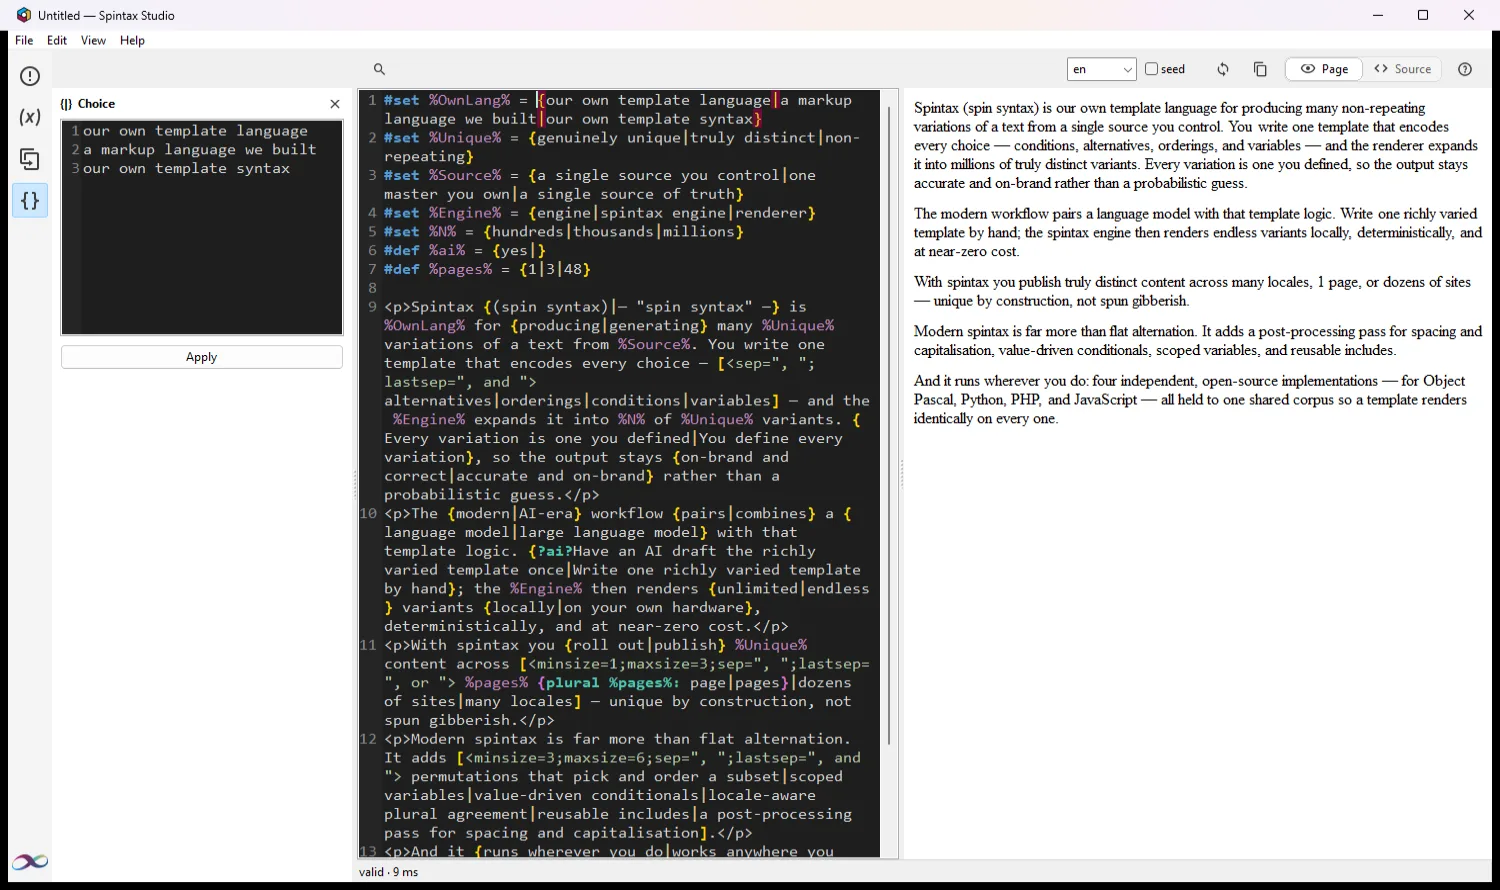Open the View menu
The image size is (1500, 890).
tap(93, 40)
